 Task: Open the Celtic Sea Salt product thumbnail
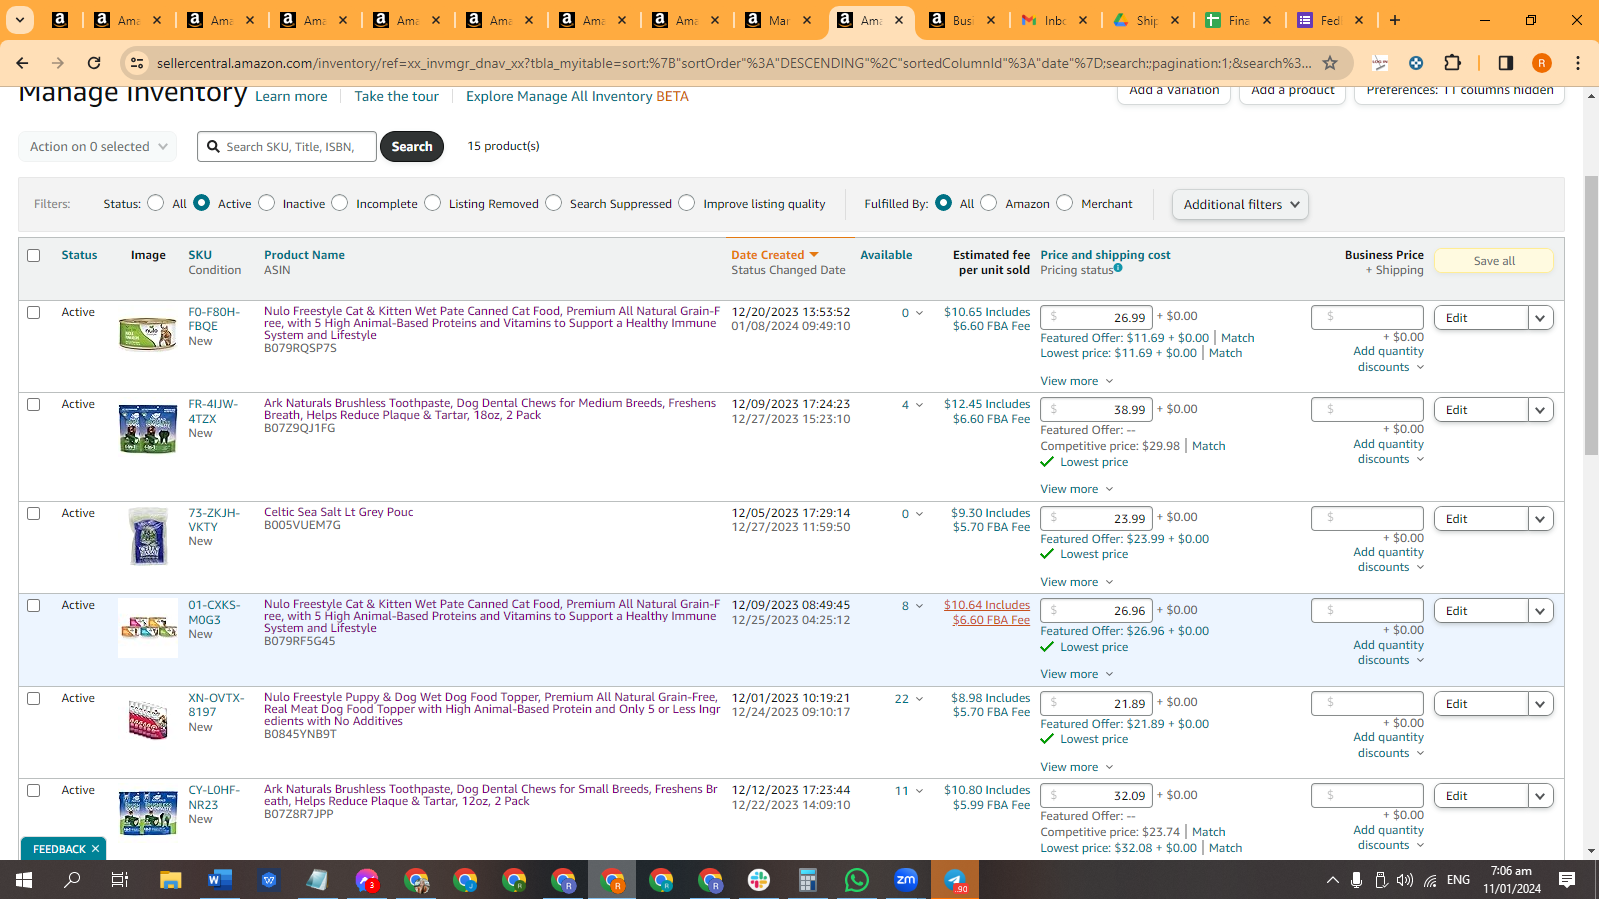(x=148, y=535)
